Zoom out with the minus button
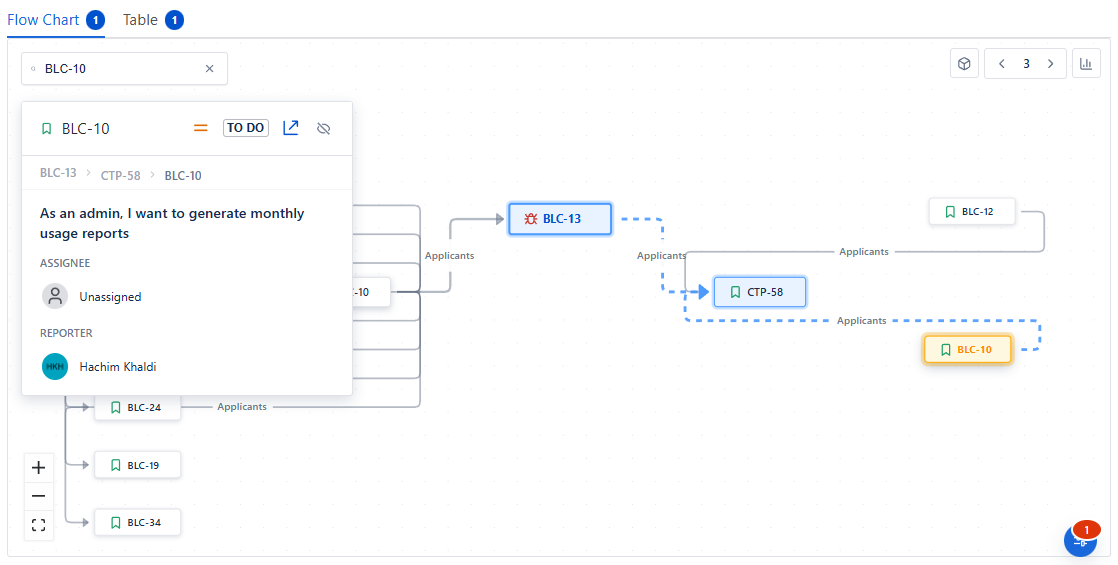The height and width of the screenshot is (565, 1118). pos(39,496)
